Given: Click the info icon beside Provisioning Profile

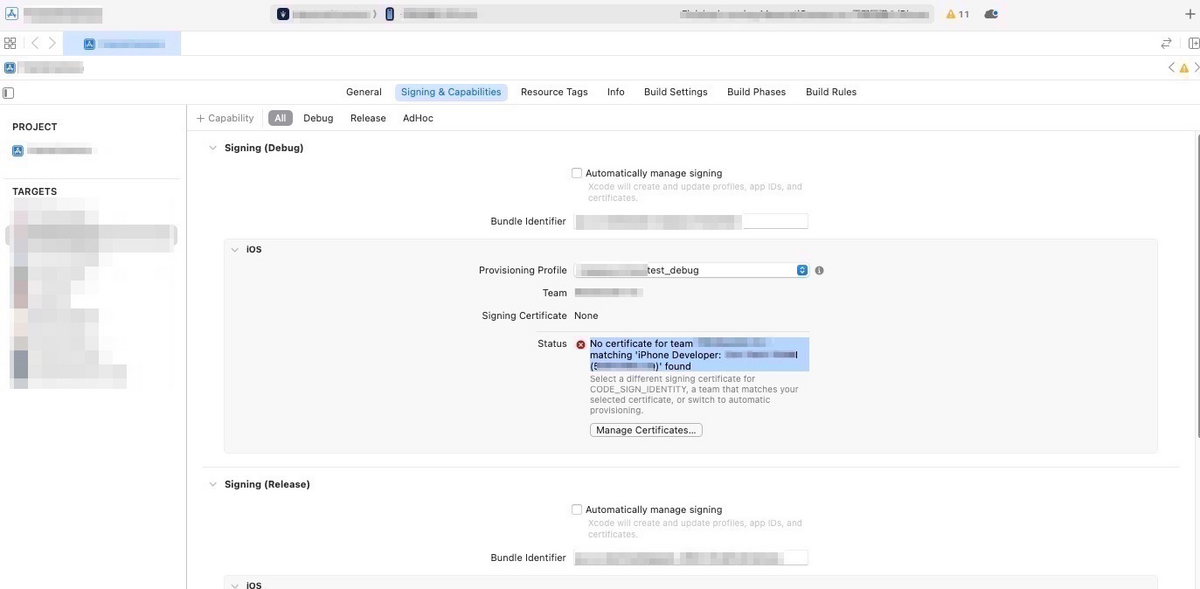Looking at the screenshot, I should pos(819,269).
